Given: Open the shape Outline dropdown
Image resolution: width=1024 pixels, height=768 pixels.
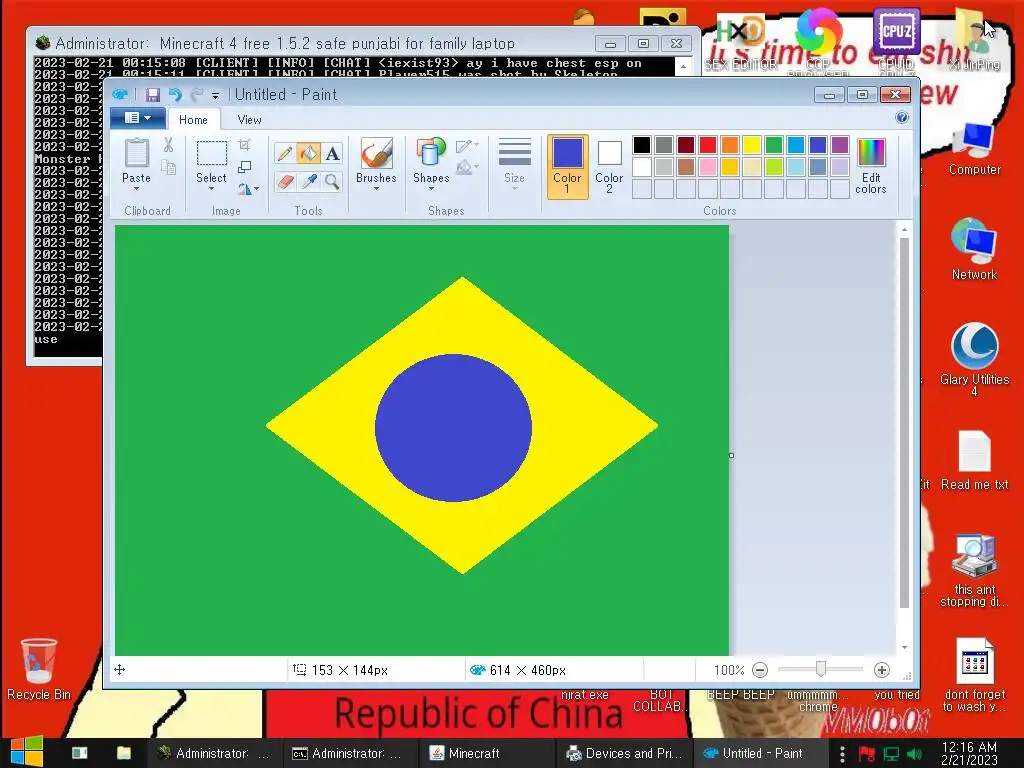Looking at the screenshot, I should 467,146.
